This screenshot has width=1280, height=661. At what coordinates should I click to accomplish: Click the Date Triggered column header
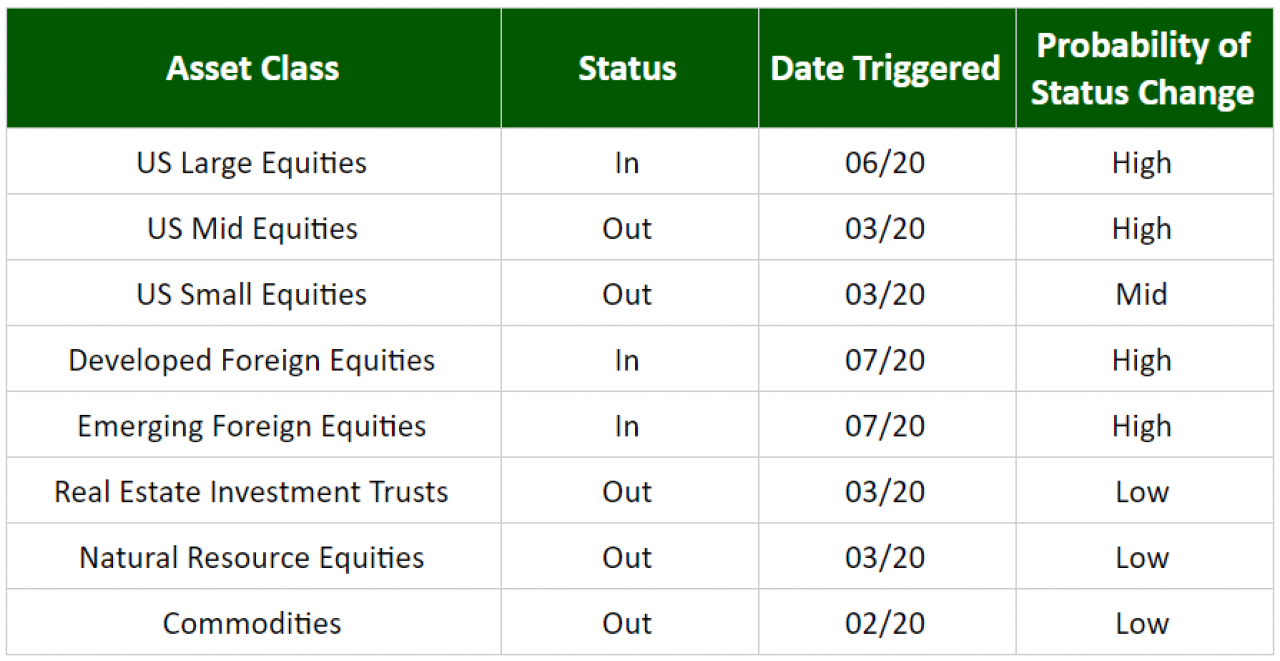tap(886, 68)
